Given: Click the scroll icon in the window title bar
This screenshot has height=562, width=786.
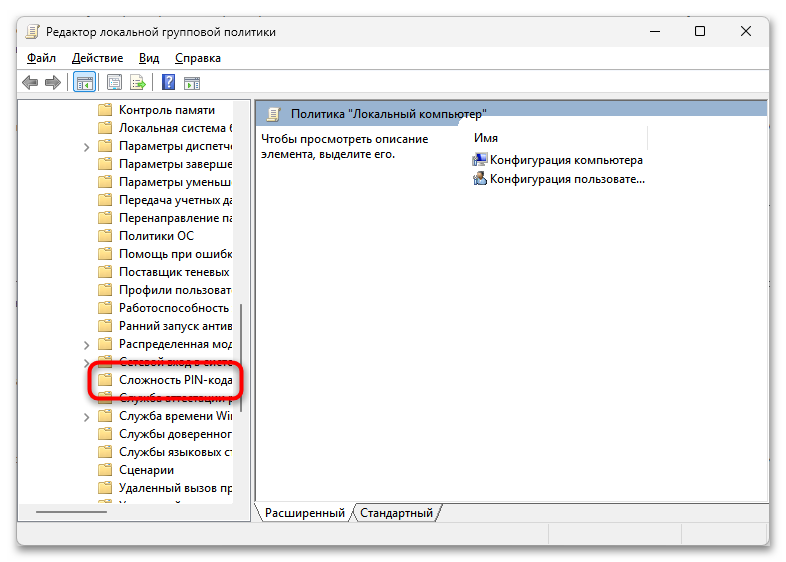Looking at the screenshot, I should [33, 32].
